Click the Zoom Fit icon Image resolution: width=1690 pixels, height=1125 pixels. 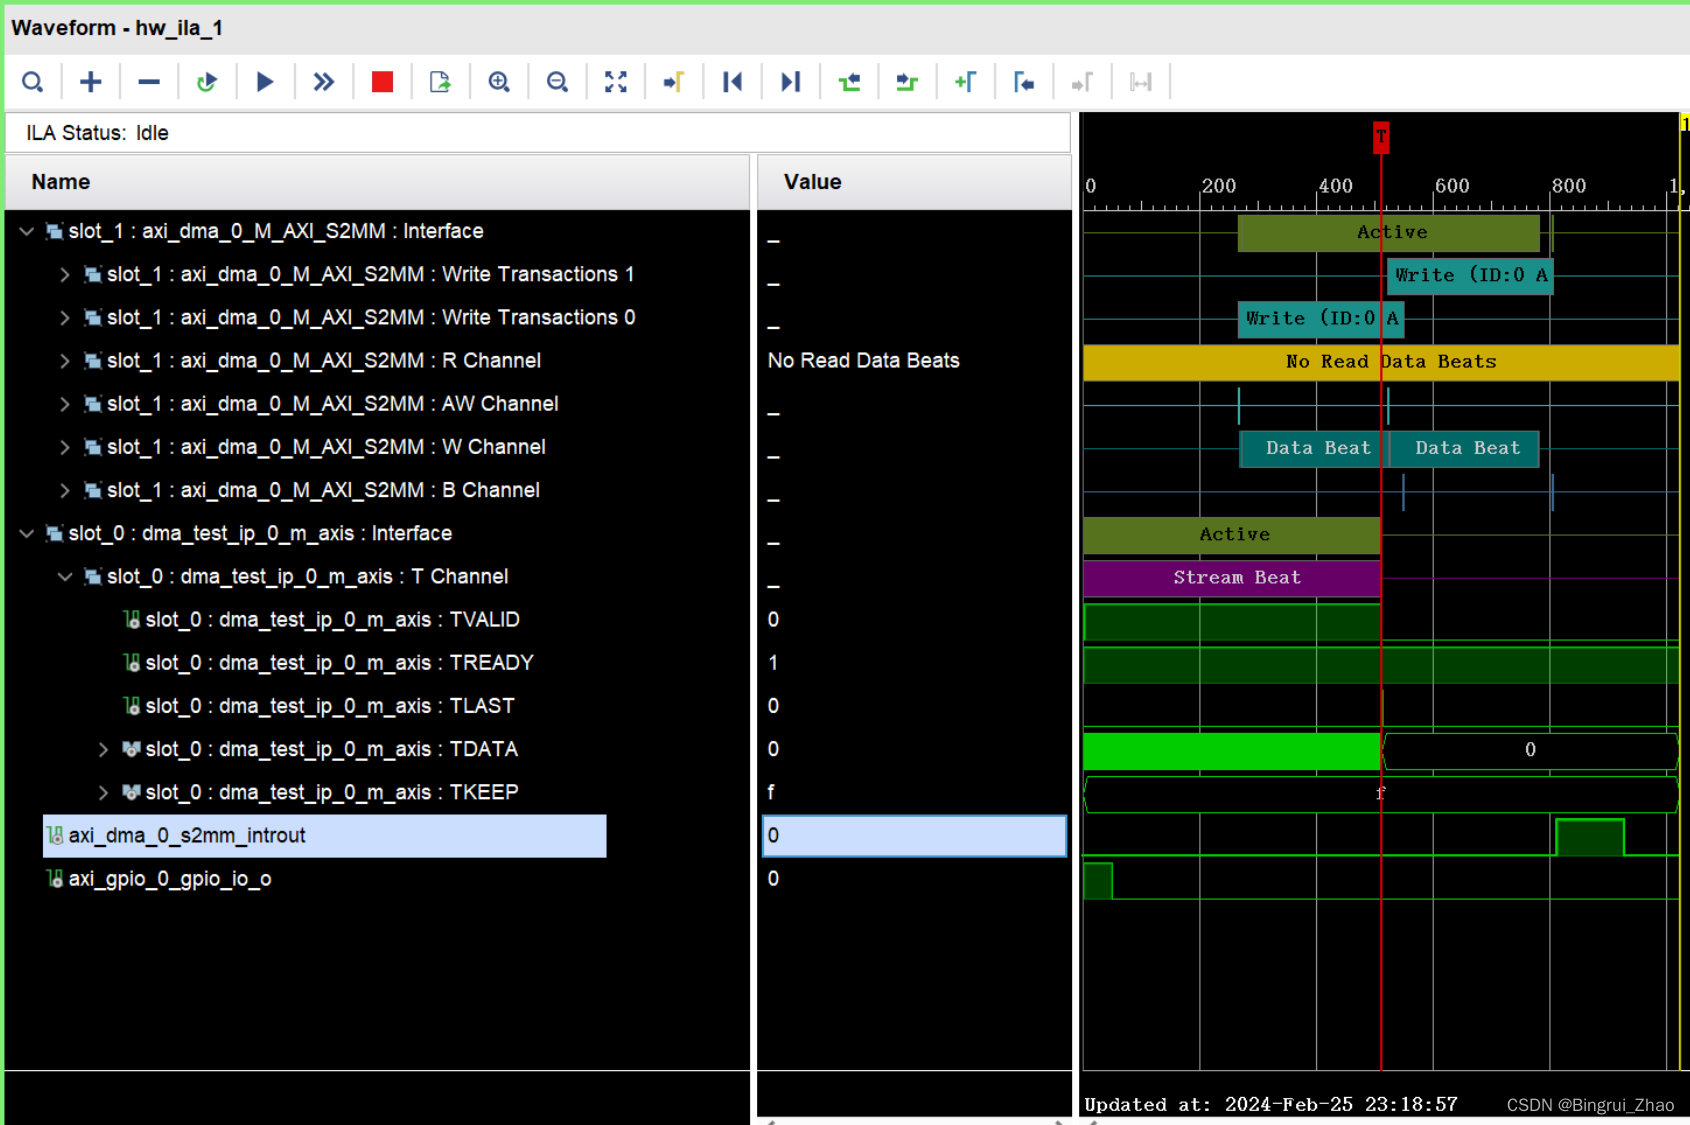pos(615,82)
